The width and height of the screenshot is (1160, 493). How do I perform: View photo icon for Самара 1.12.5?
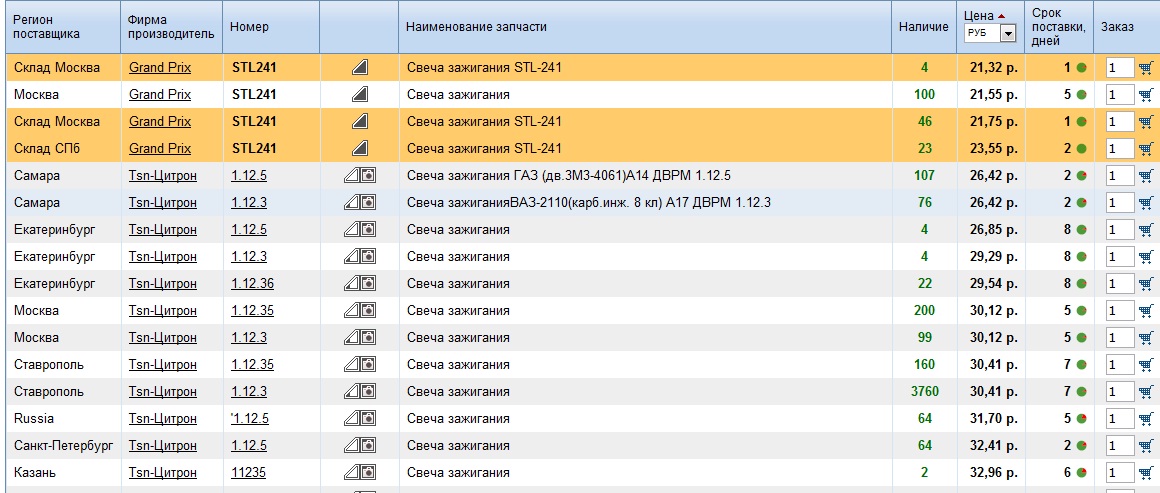pos(368,175)
